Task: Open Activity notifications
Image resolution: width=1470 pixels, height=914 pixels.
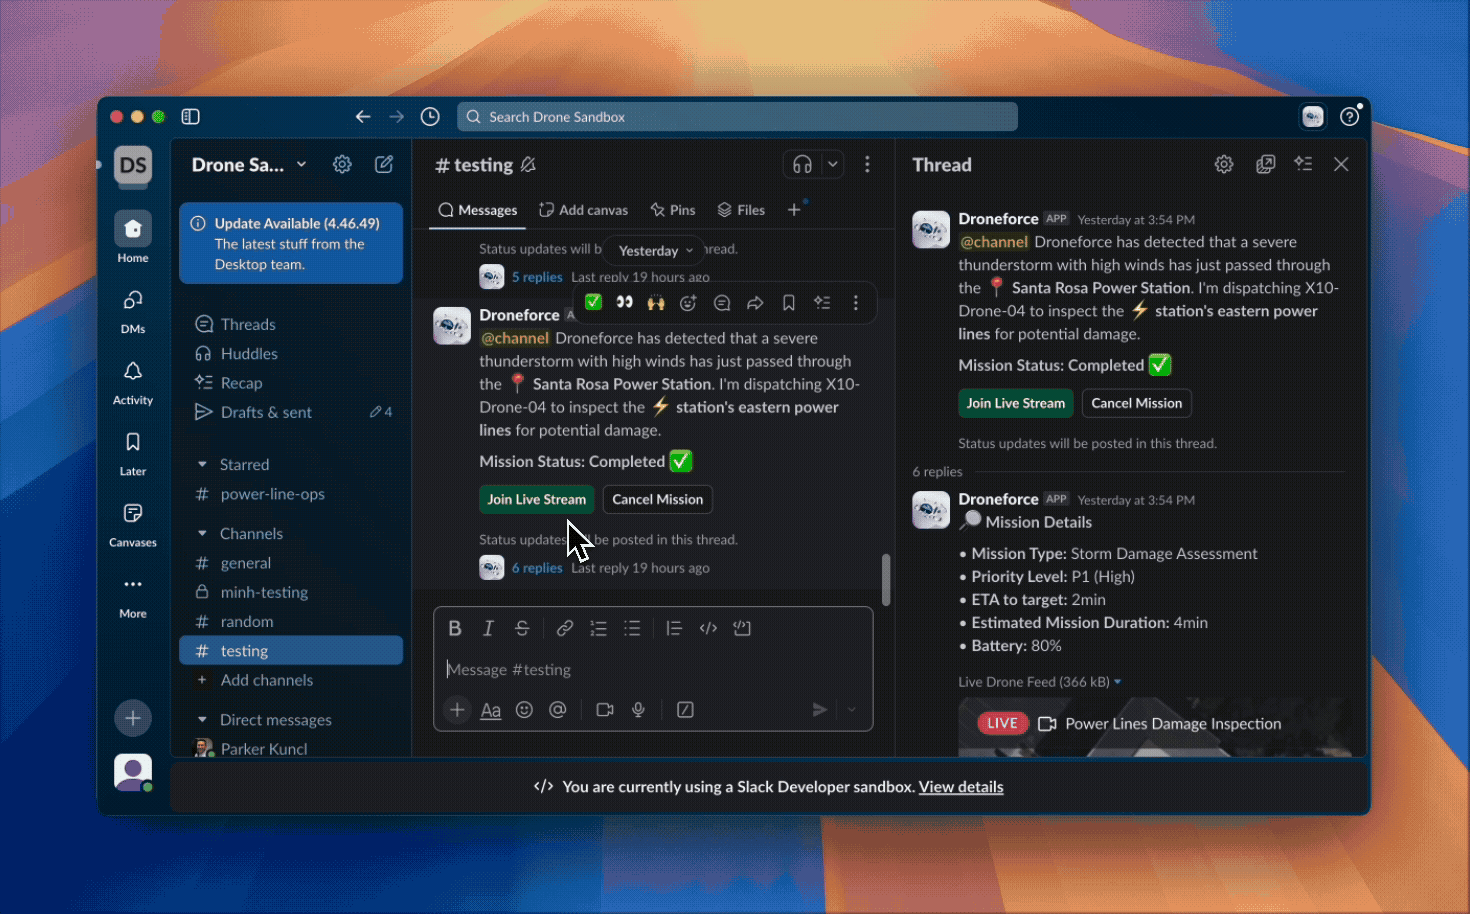Action: coord(133,381)
